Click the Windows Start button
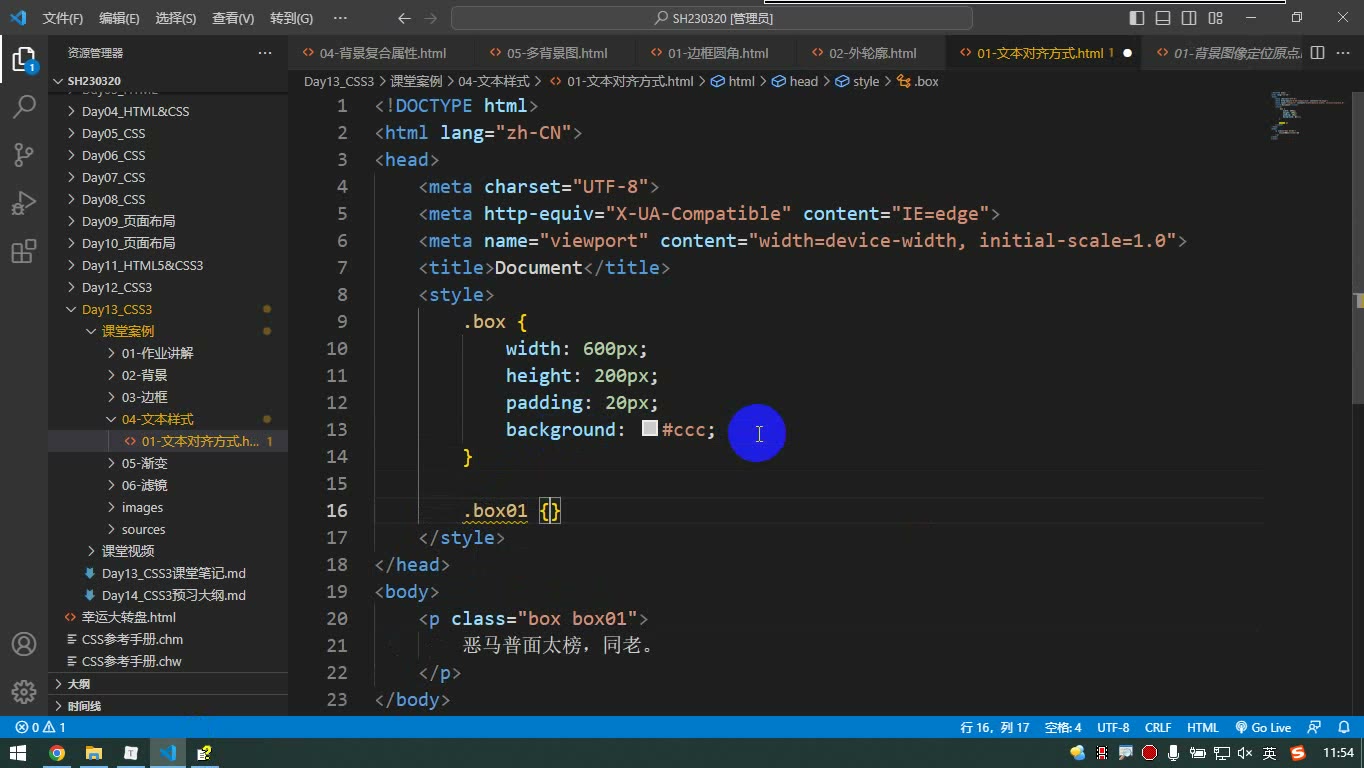This screenshot has height=768, width=1364. coord(17,753)
